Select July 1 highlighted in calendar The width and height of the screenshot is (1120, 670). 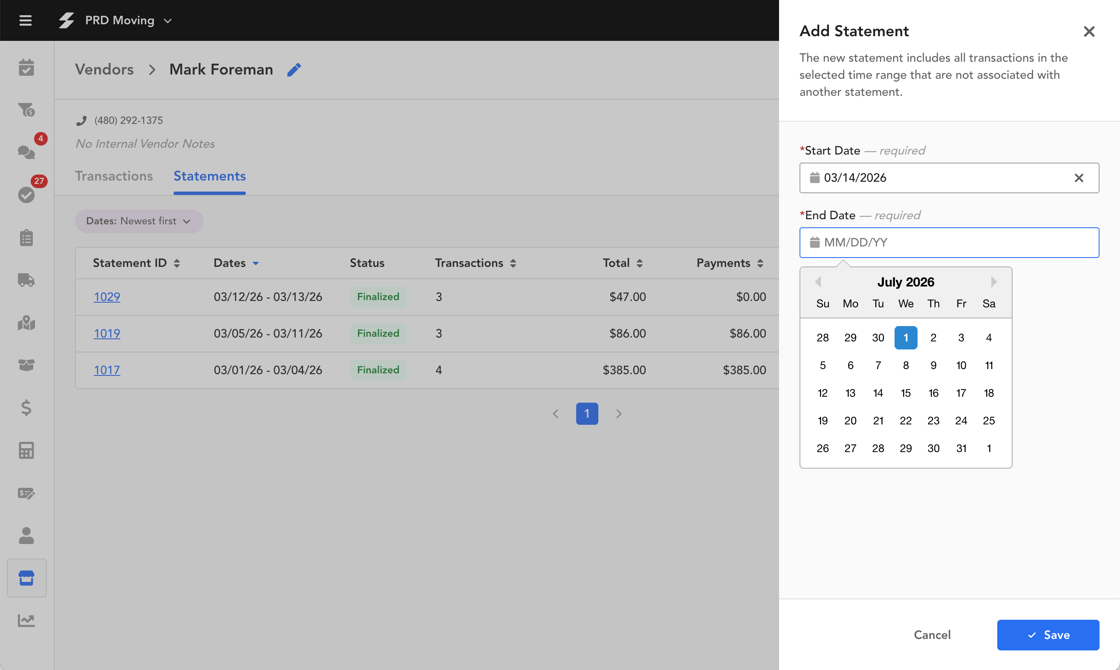coord(906,338)
